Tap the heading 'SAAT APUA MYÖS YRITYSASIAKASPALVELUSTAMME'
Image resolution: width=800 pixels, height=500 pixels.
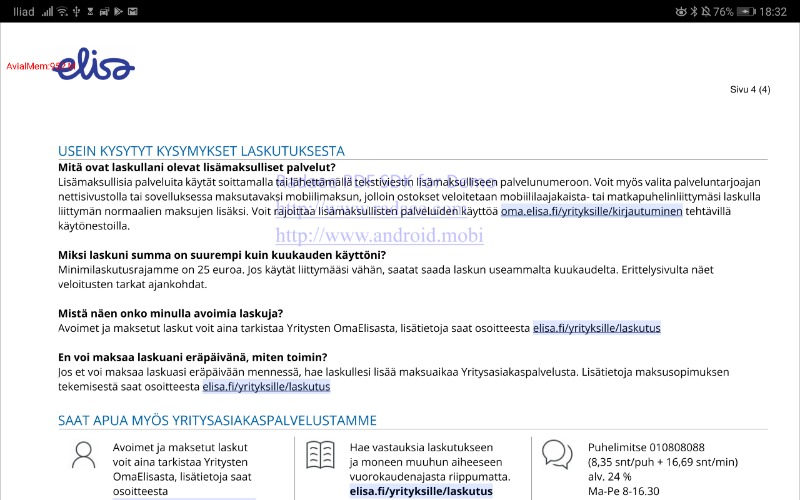pyautogui.click(x=217, y=420)
